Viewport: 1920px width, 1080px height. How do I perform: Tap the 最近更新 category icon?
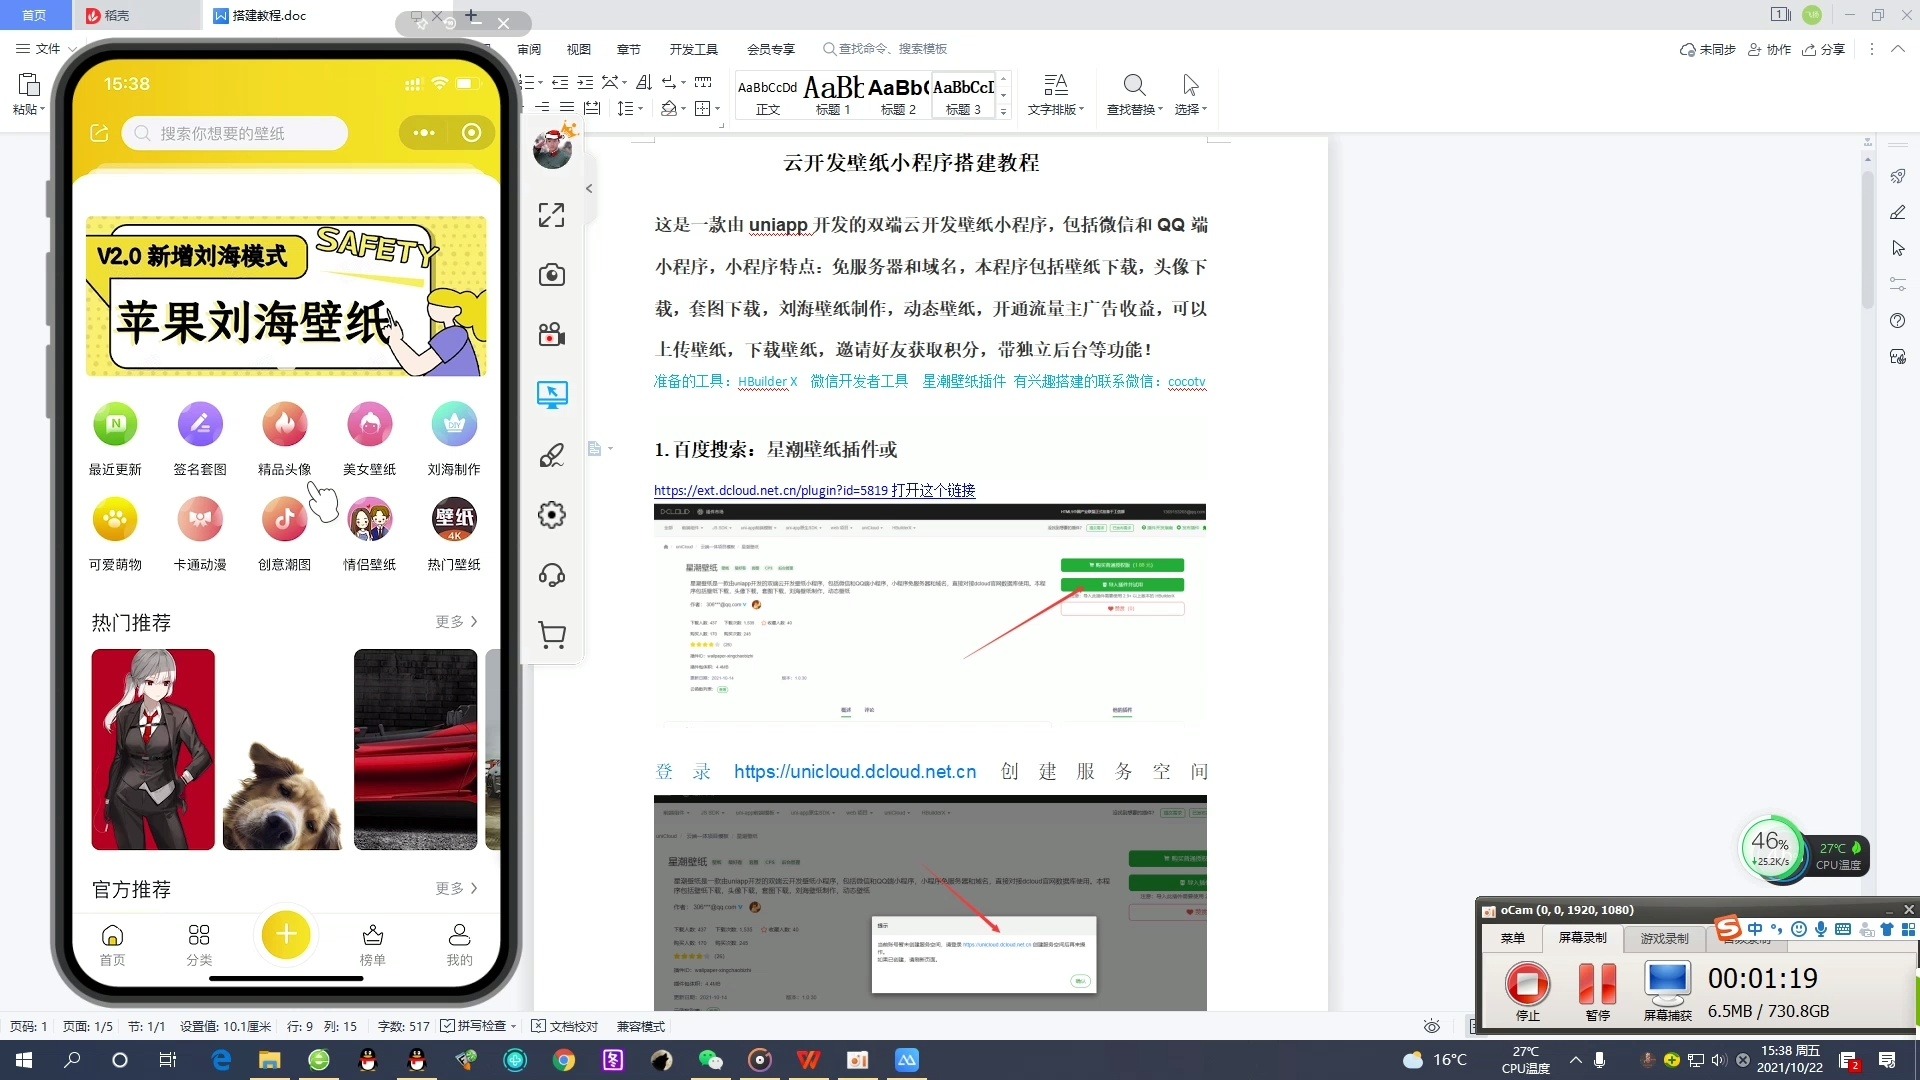[x=115, y=424]
